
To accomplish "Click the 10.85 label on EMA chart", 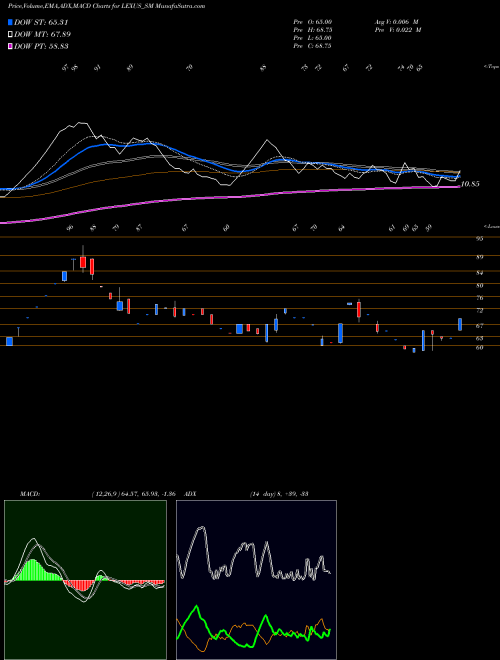I will tap(470, 184).
